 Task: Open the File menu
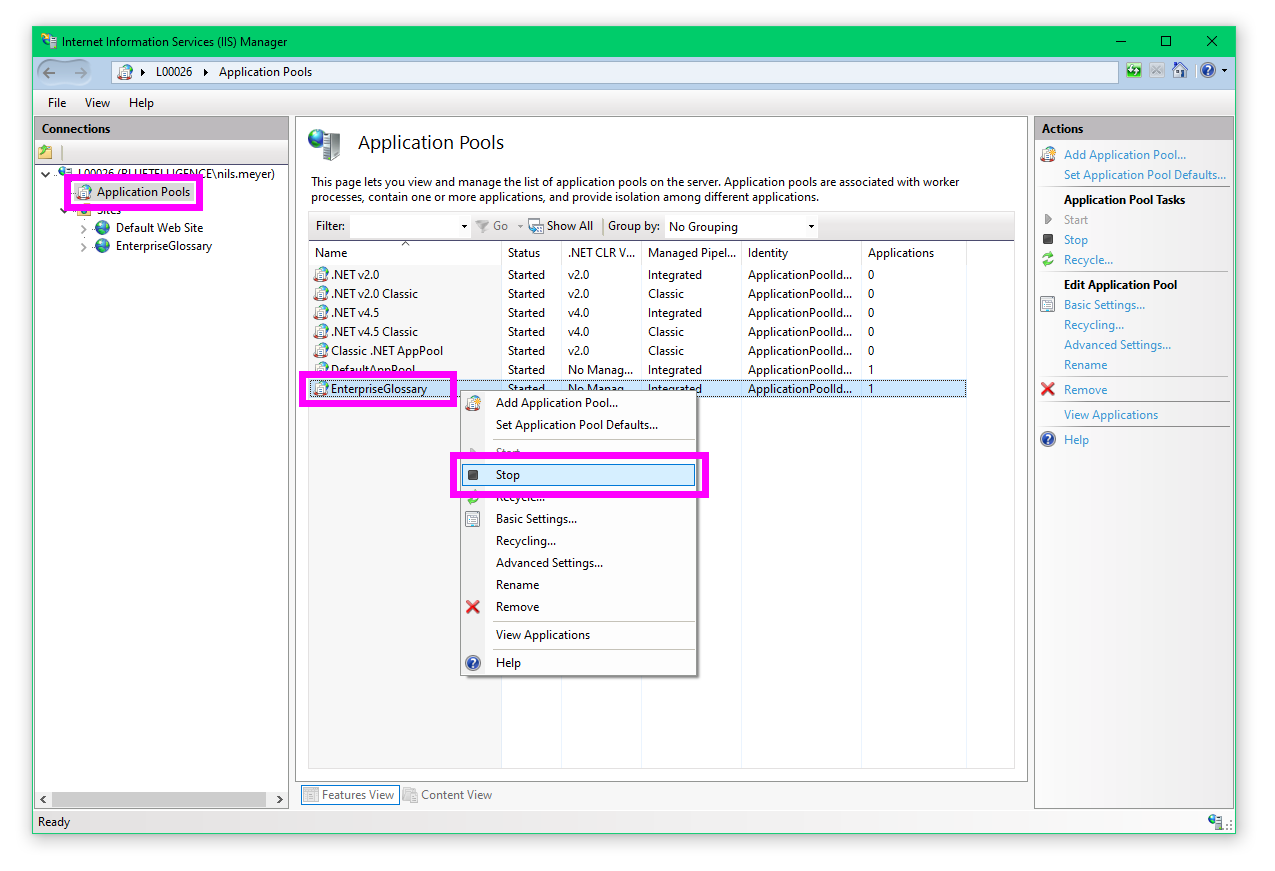[x=57, y=103]
